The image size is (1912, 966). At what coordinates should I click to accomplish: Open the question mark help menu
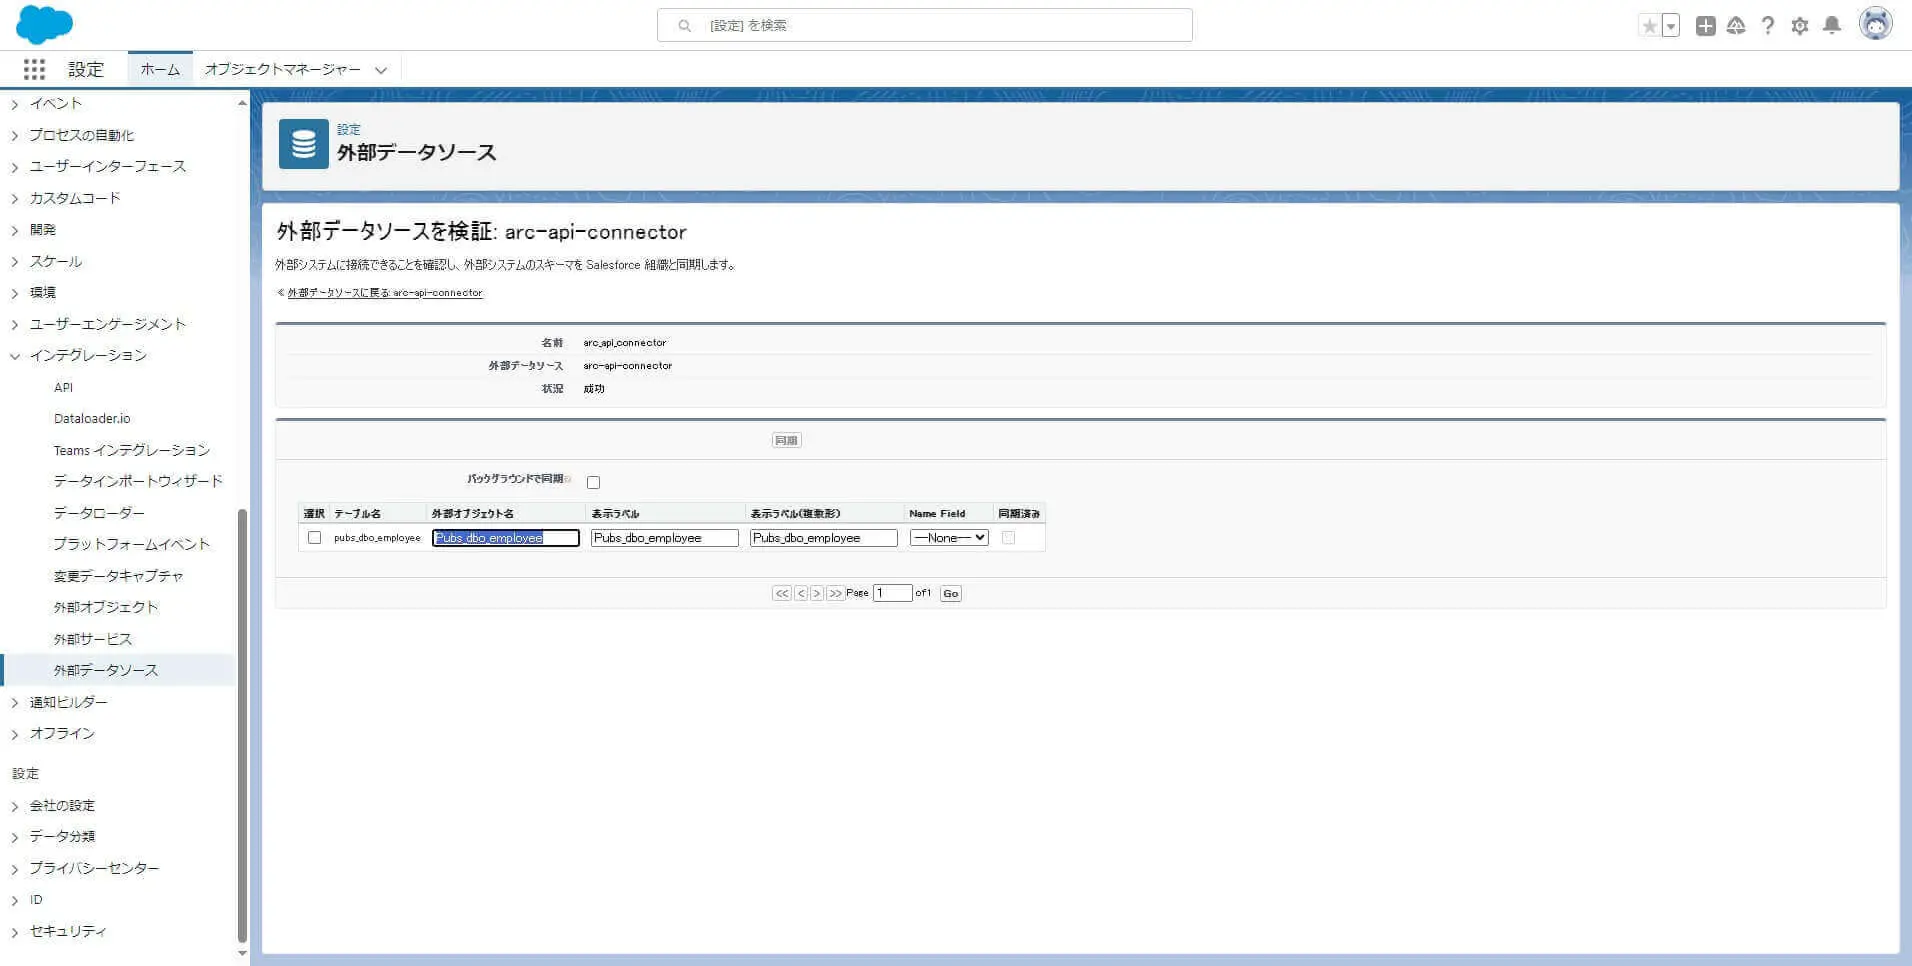tap(1768, 26)
